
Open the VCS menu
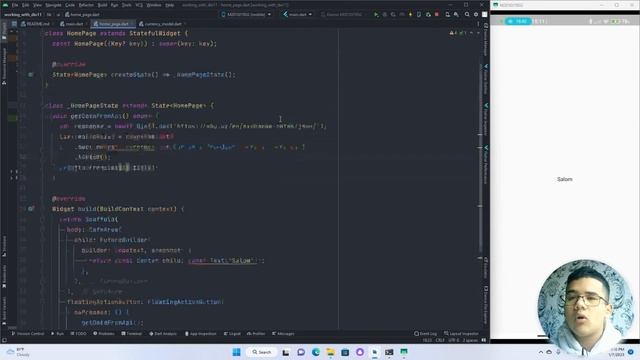[x=139, y=5]
